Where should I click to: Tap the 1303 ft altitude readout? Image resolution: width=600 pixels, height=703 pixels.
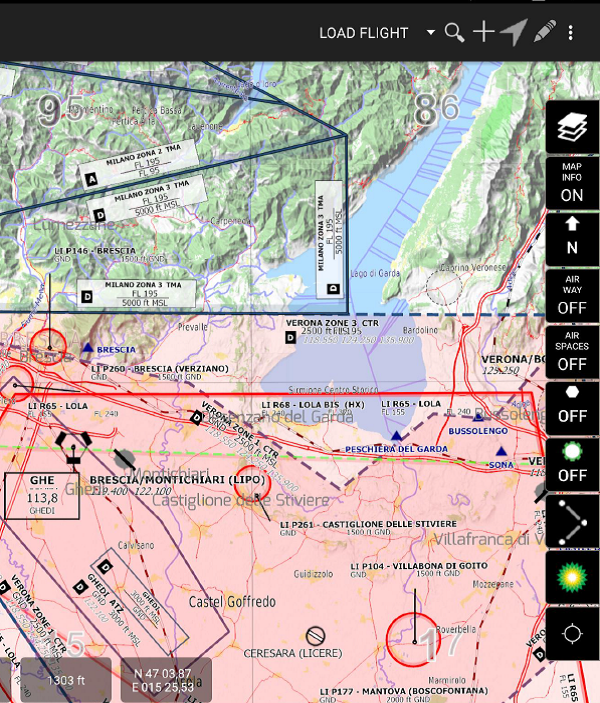64,680
